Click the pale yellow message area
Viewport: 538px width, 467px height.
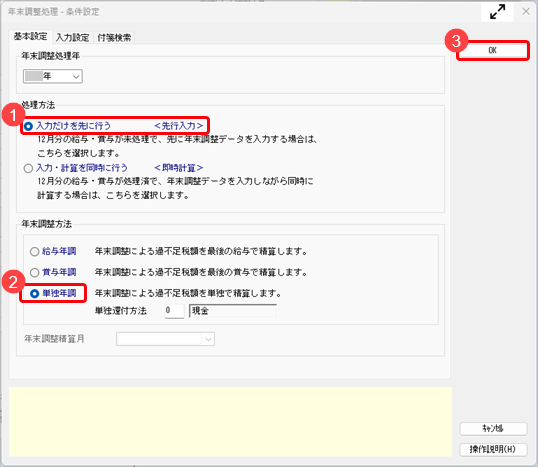tap(230, 422)
